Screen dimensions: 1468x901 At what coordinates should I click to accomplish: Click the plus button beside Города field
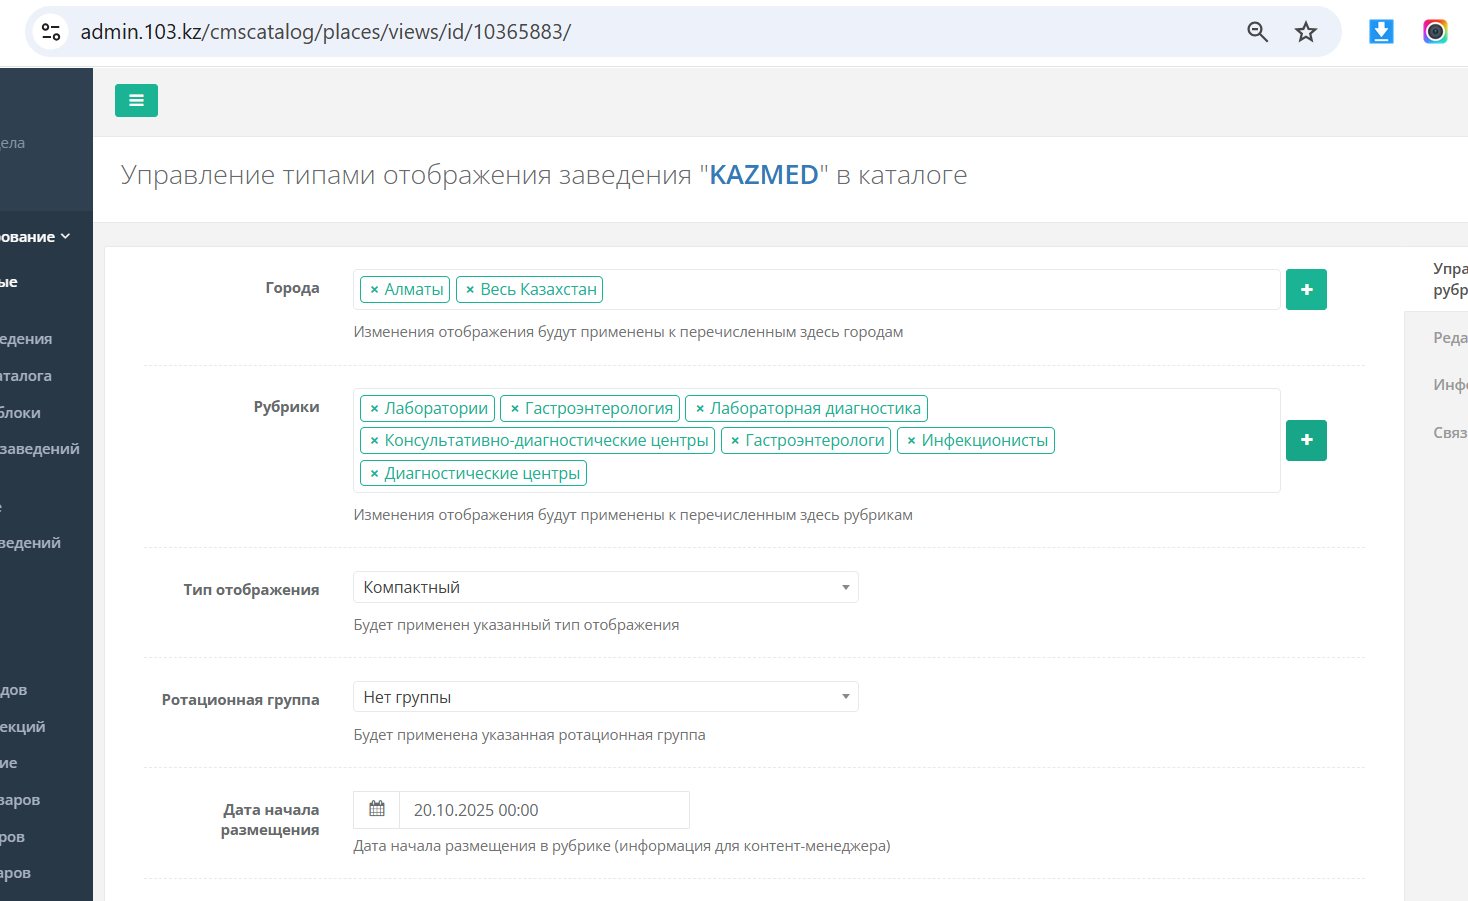pyautogui.click(x=1306, y=290)
